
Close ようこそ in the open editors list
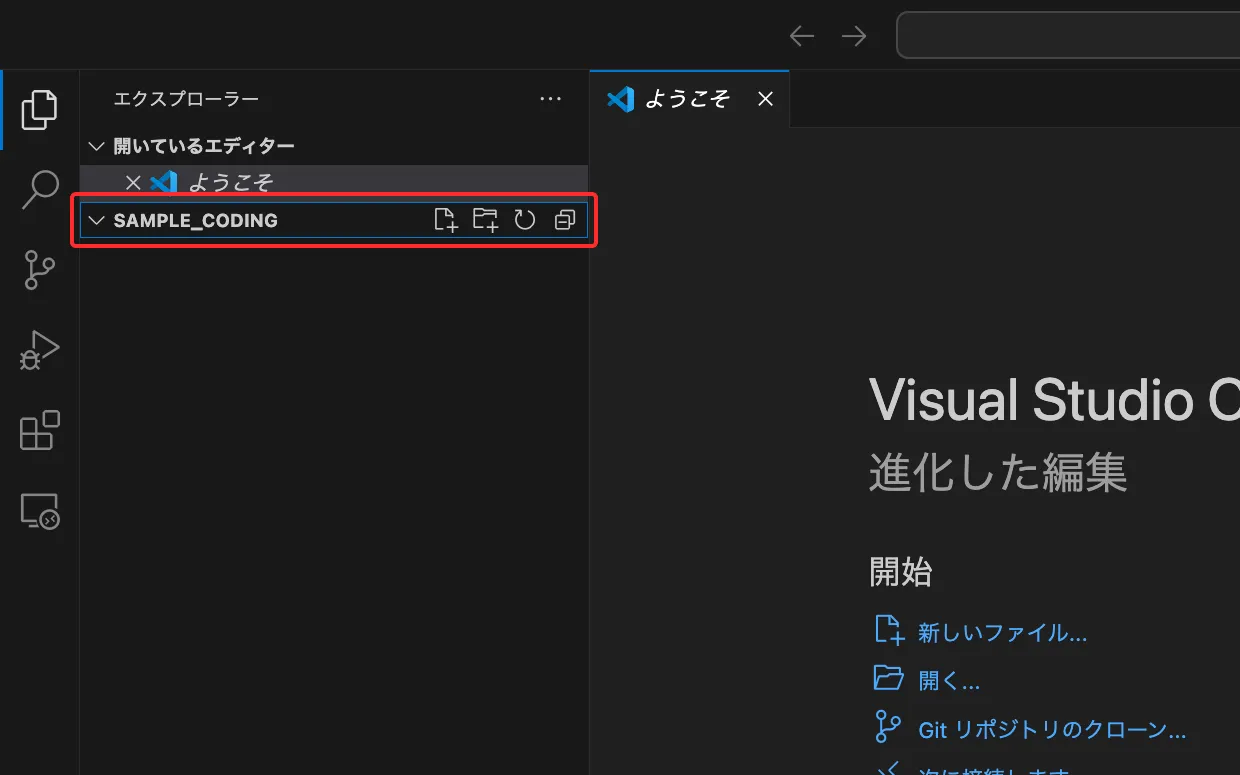pos(132,182)
